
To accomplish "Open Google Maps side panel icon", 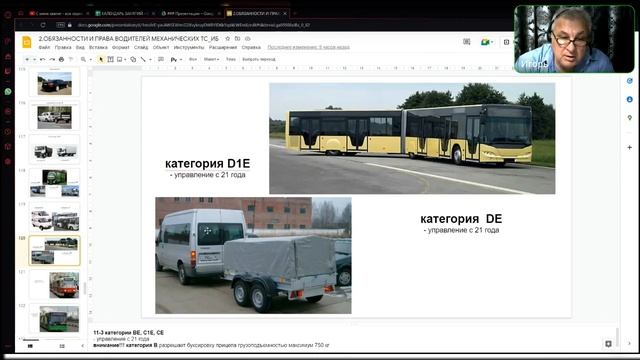I will click(x=629, y=118).
